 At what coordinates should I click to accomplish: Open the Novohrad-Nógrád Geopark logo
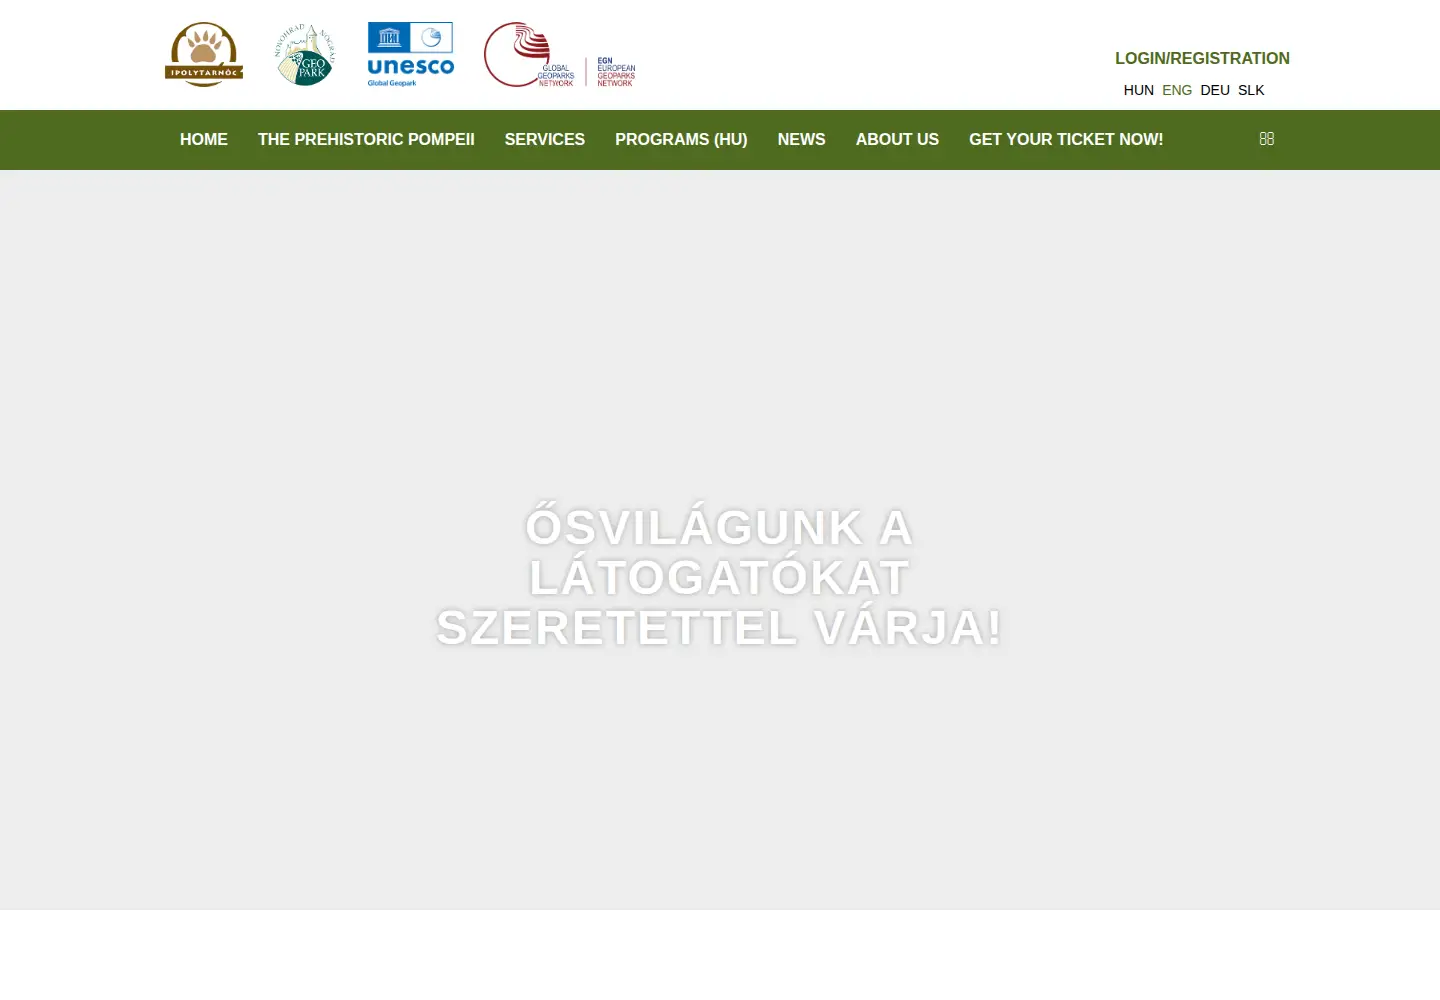(305, 55)
